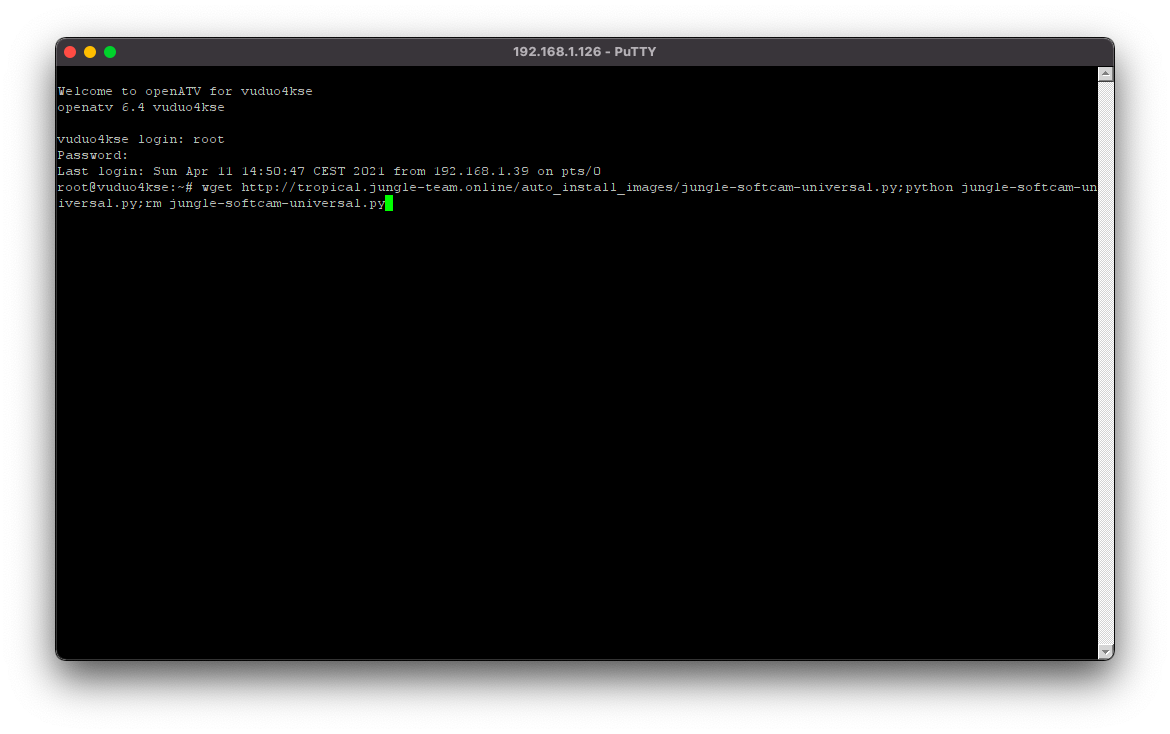Select the 'openatv 6.4 vuduo4kse' version line

pos(141,107)
